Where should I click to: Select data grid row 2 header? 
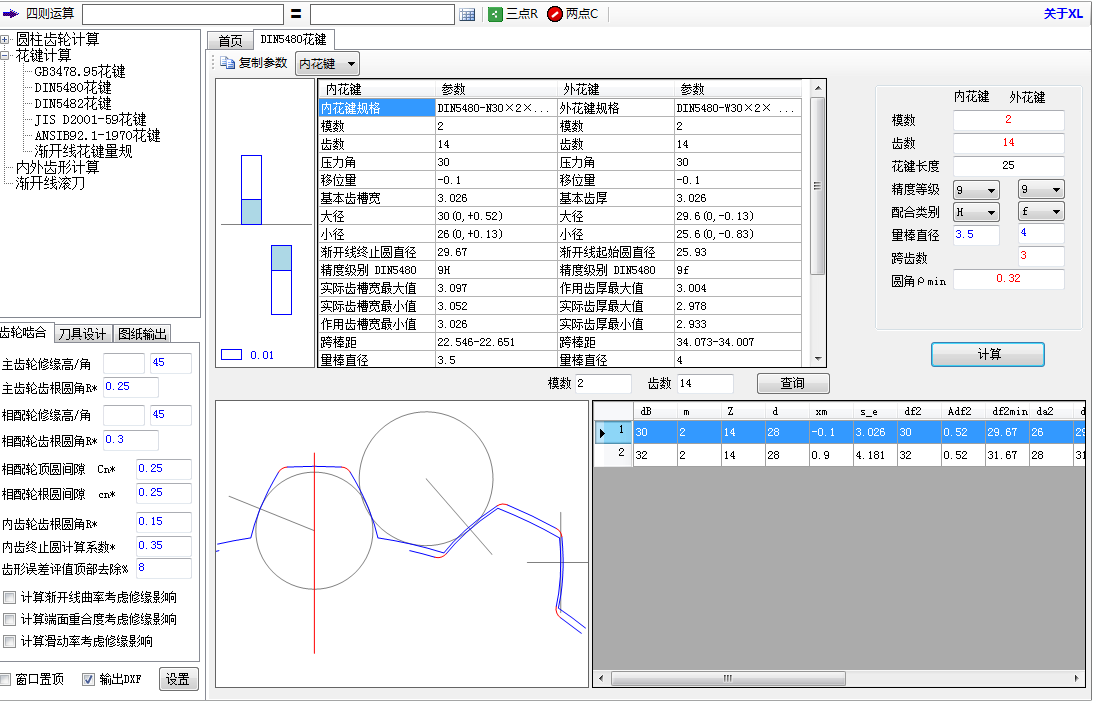(x=613, y=455)
